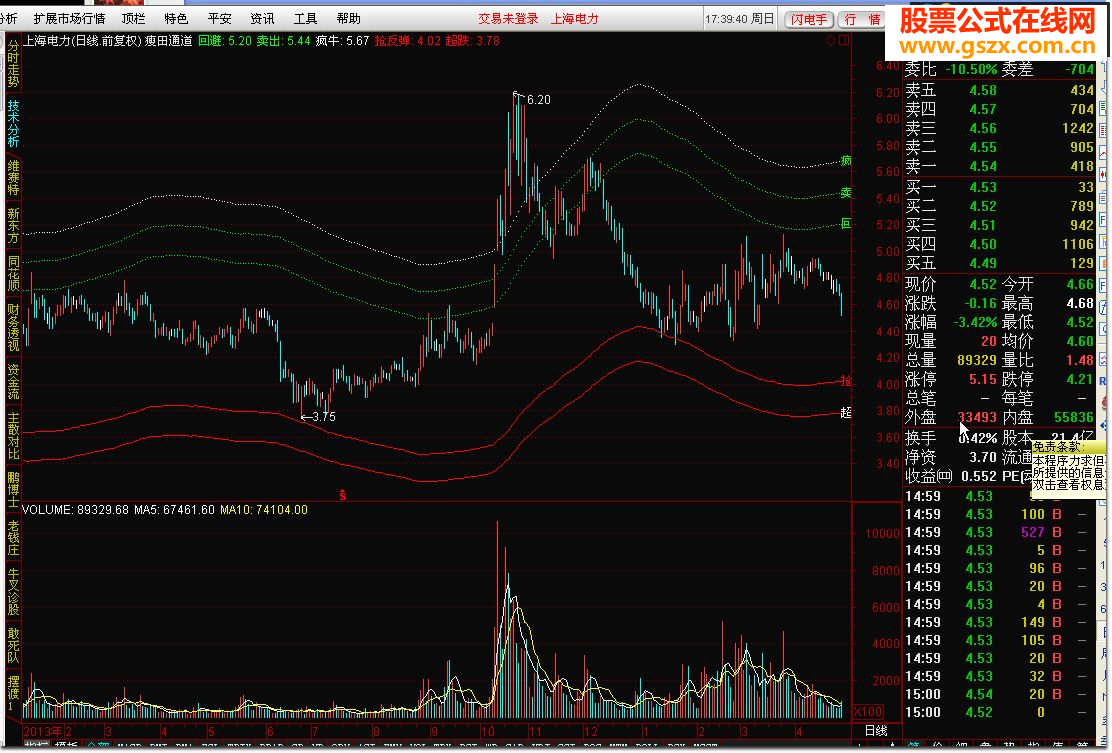The image size is (1112, 753).
Task: Click the 卖出: 5.44 indicator value
Action: click(283, 41)
